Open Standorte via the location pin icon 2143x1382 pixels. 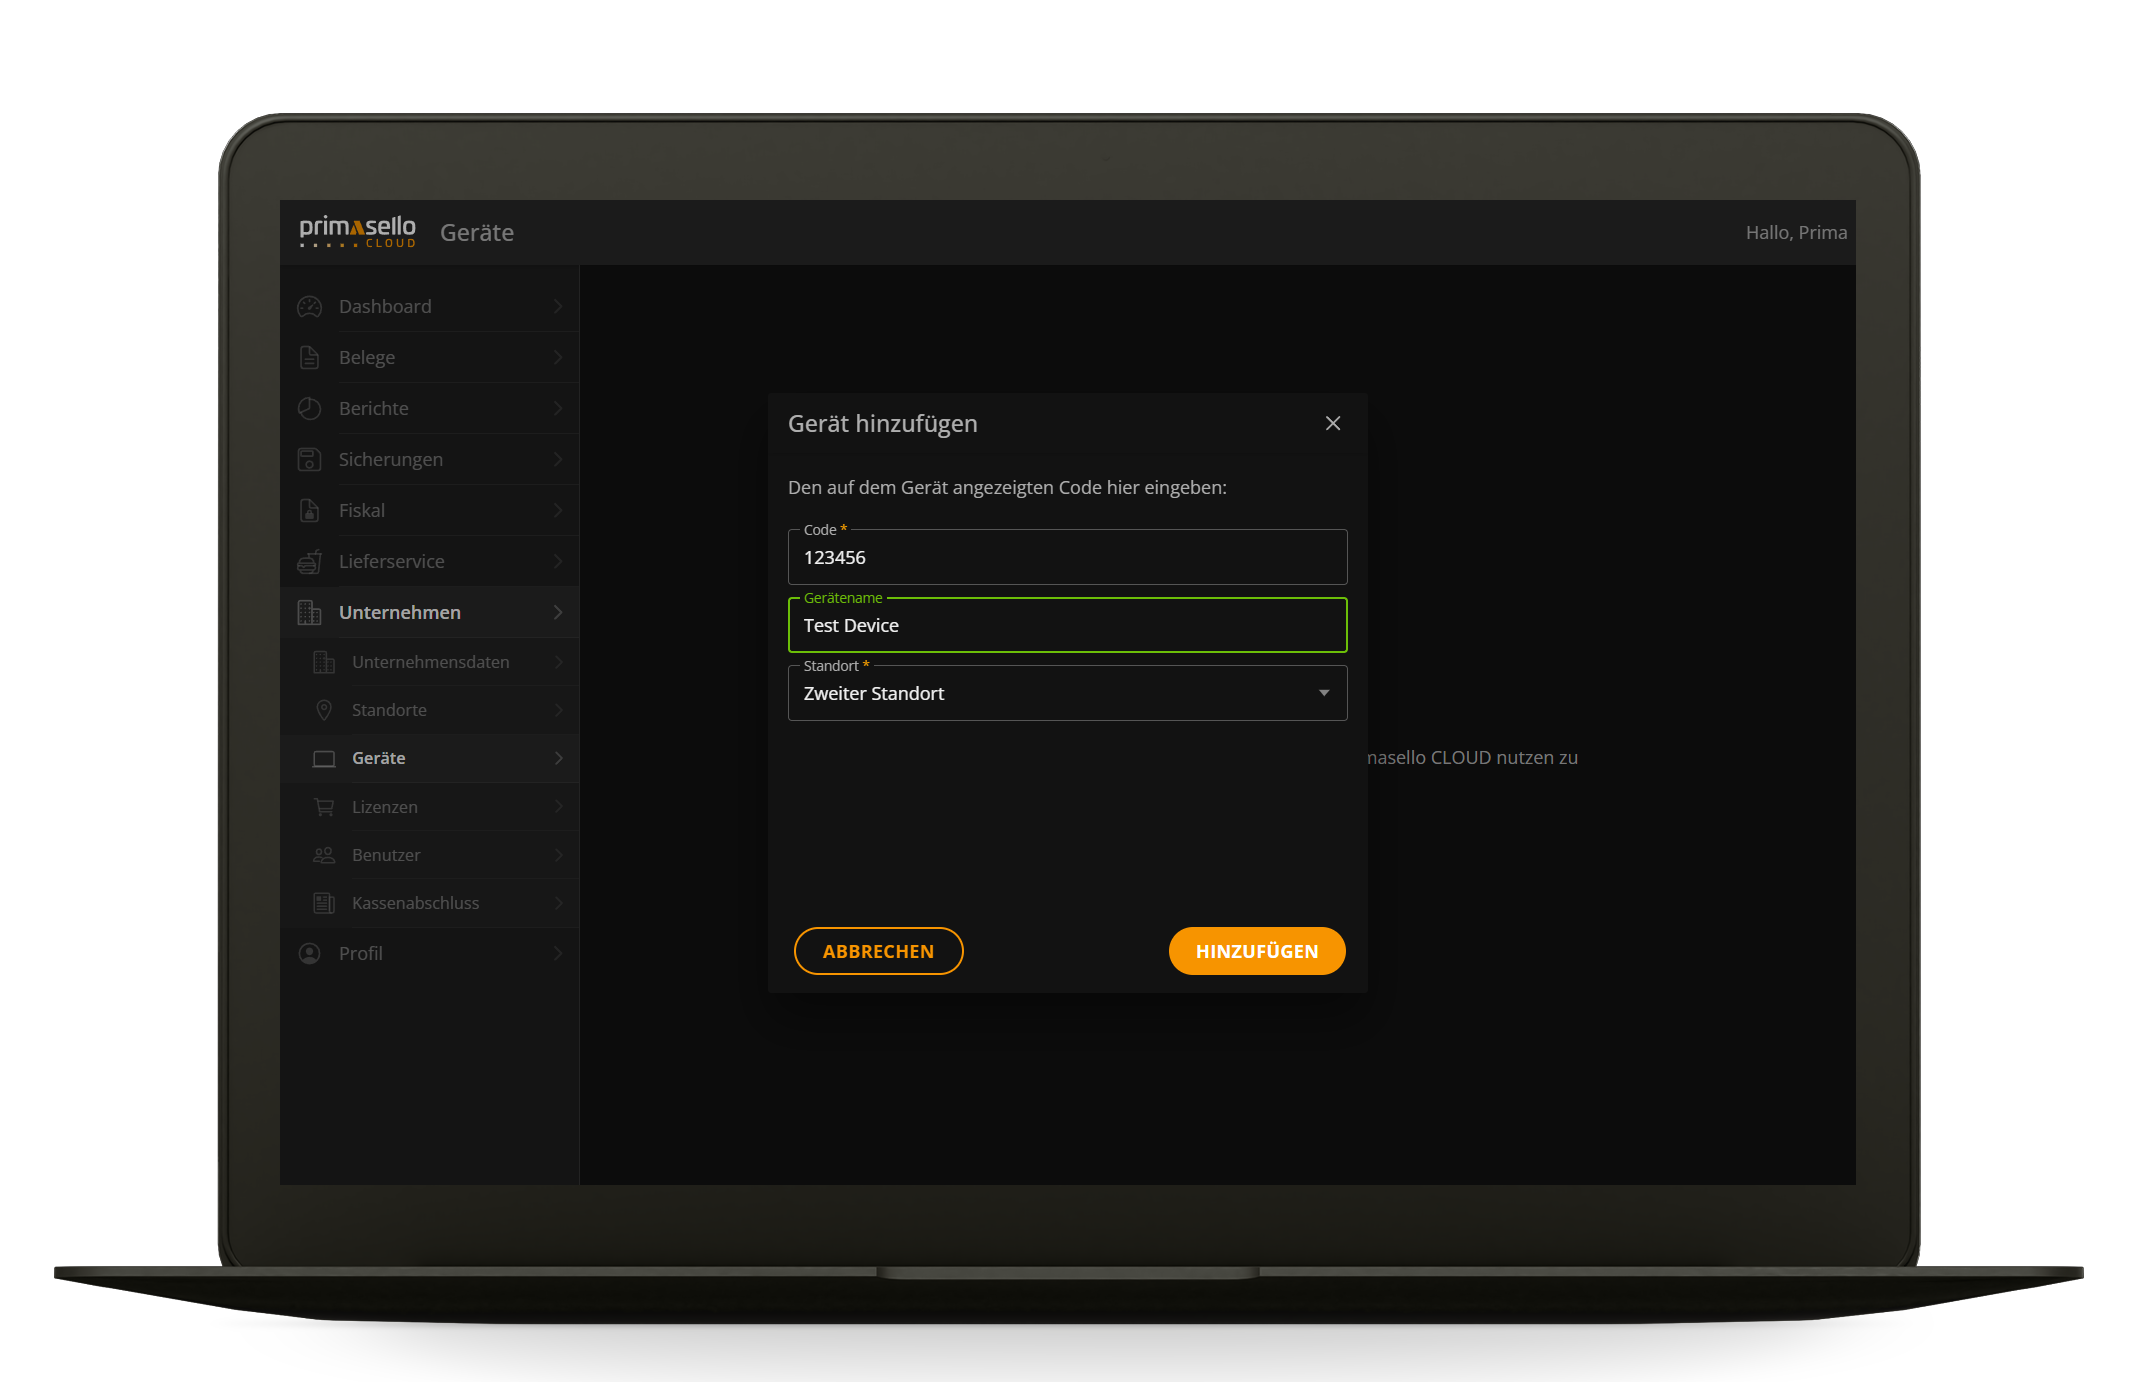pos(323,710)
